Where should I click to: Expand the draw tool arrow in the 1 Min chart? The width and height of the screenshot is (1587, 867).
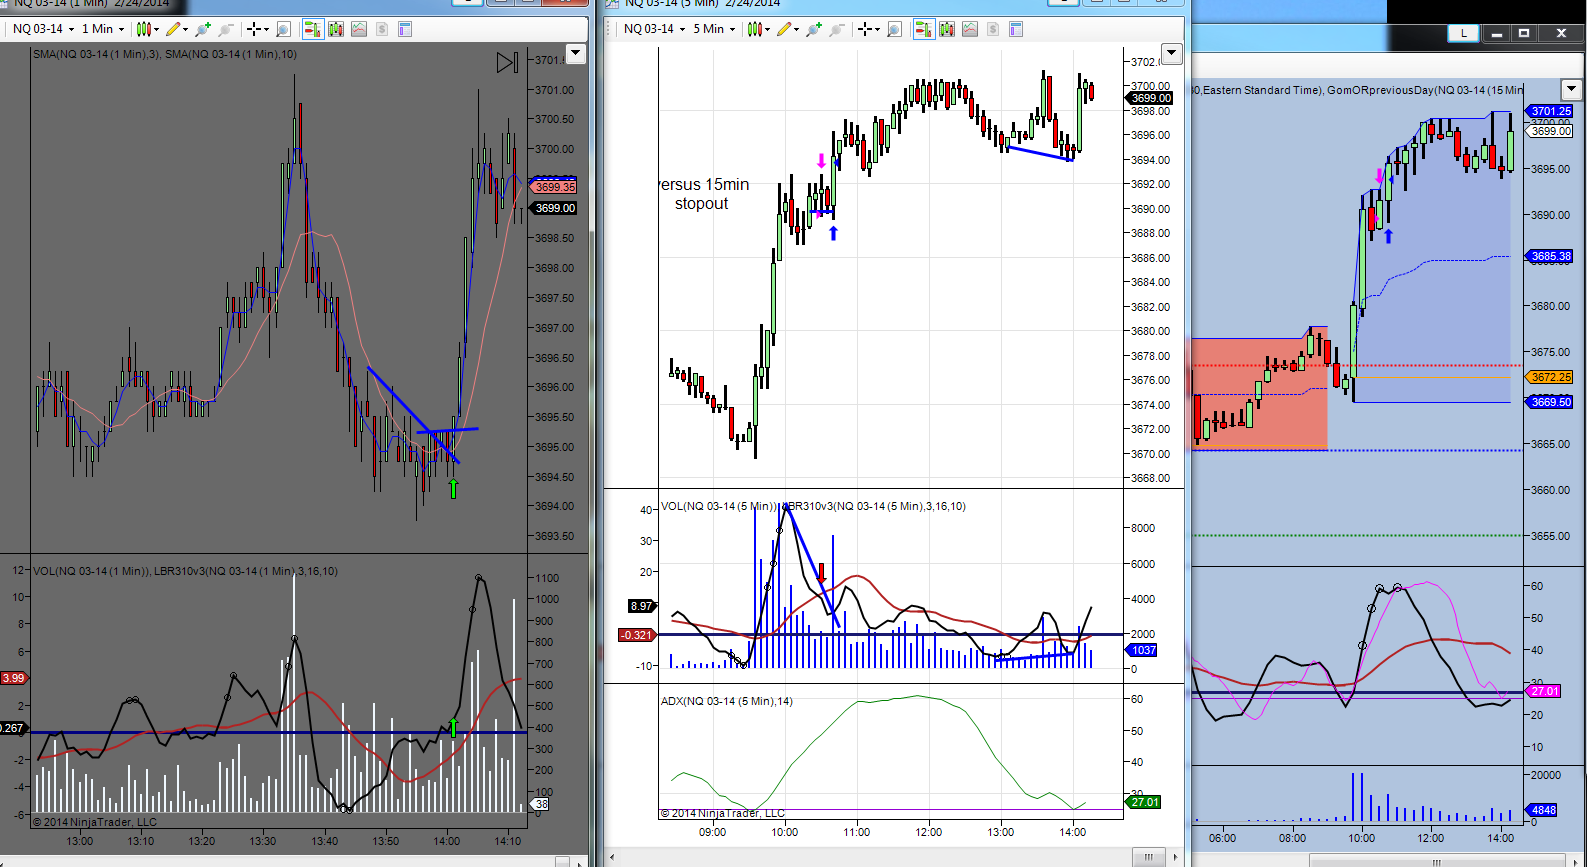[x=186, y=29]
